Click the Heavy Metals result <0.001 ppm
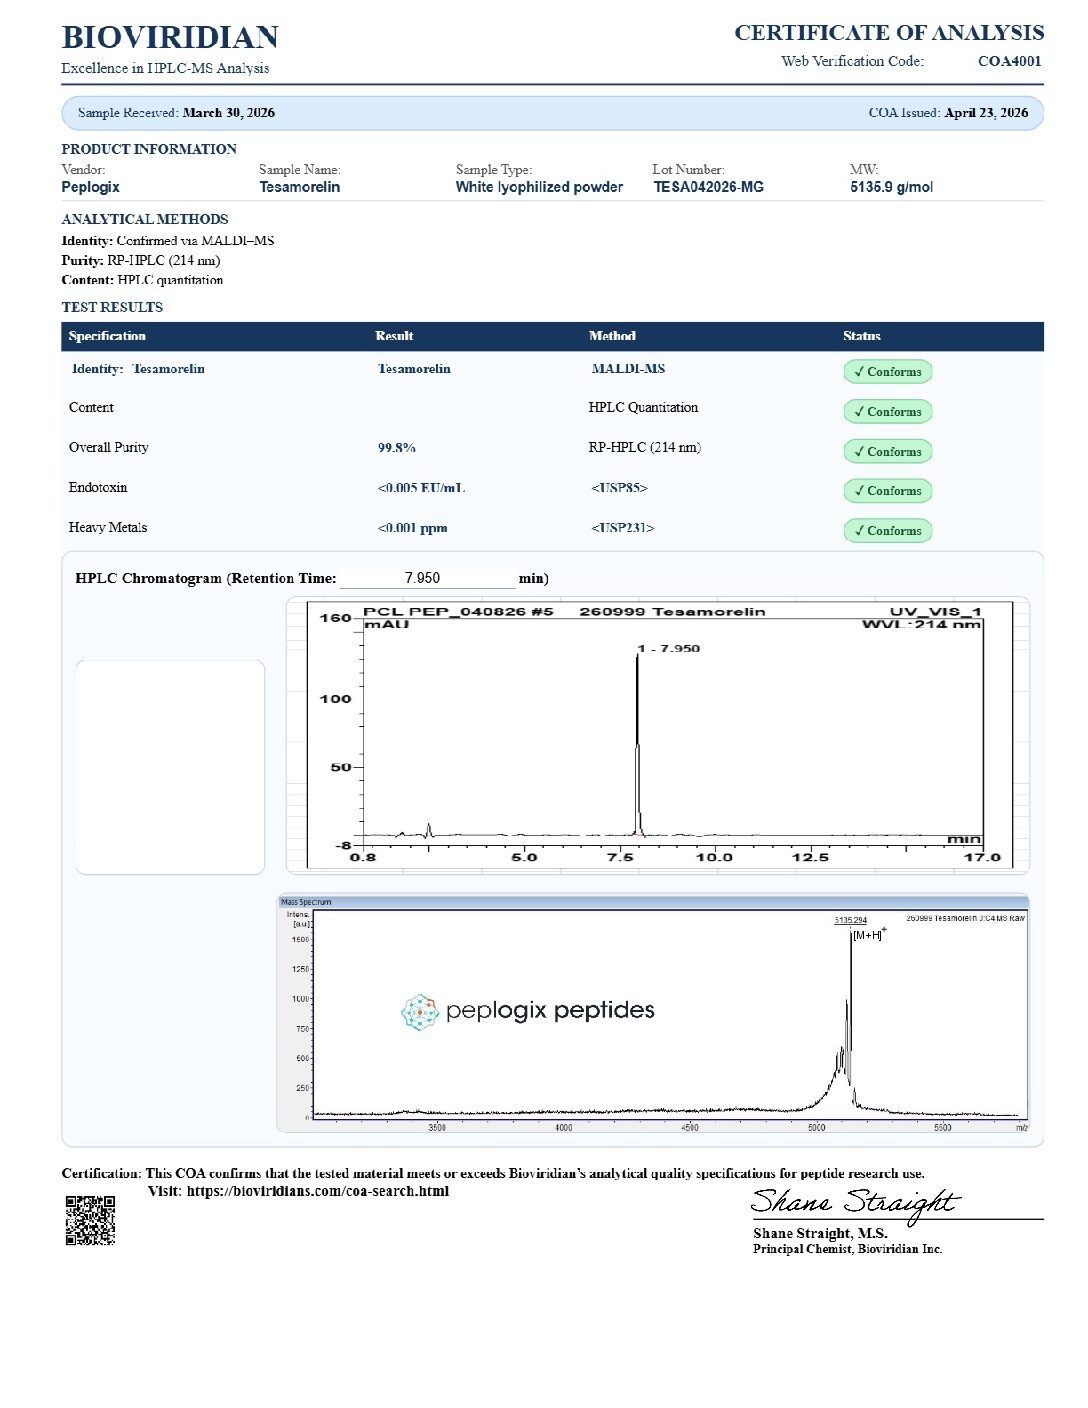Screen dimensions: 1088x1408 pyautogui.click(x=412, y=528)
